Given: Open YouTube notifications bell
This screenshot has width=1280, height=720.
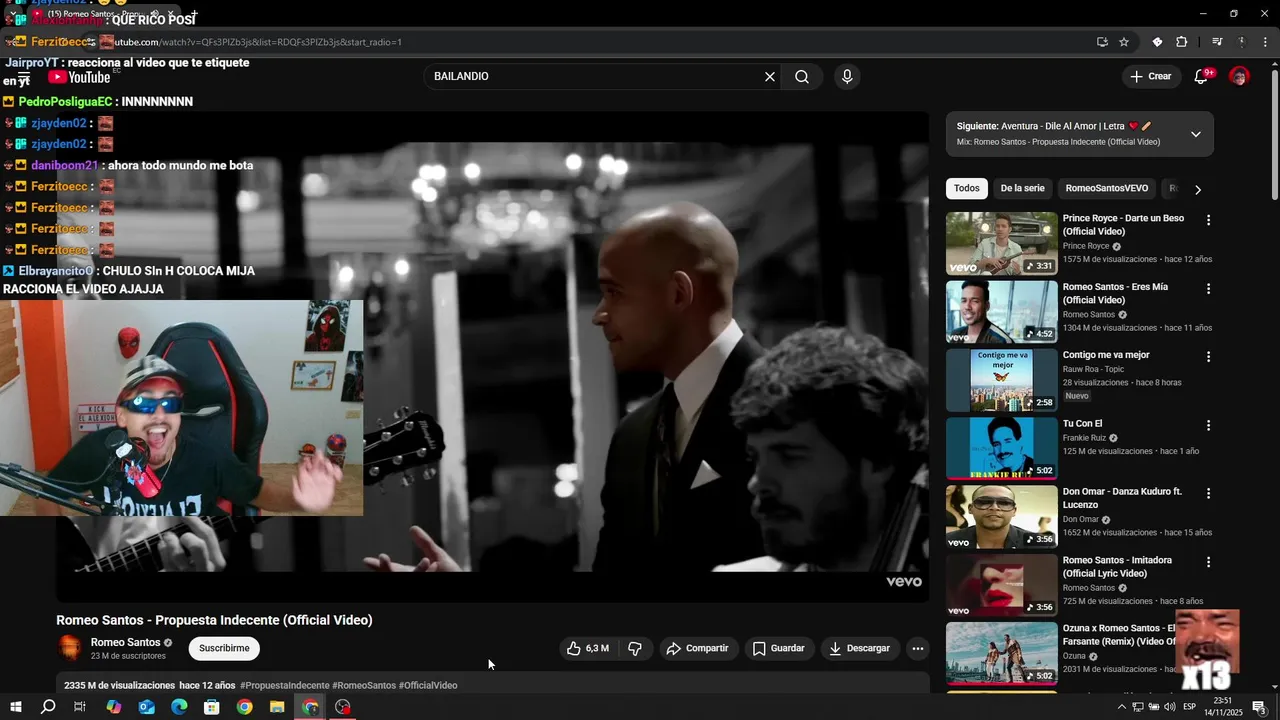Looking at the screenshot, I should (x=1202, y=77).
